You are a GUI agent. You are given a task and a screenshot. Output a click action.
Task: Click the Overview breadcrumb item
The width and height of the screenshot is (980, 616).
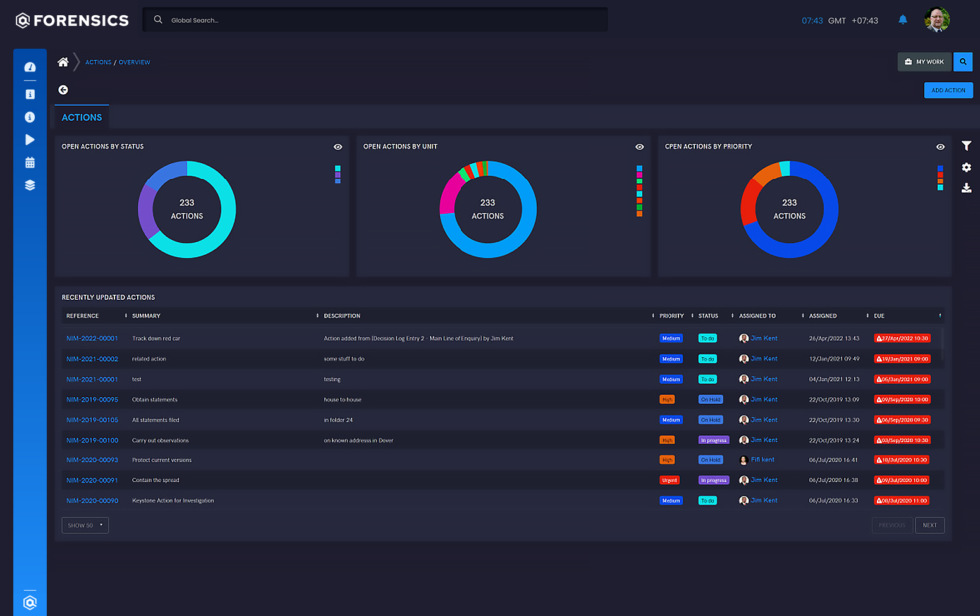[134, 62]
